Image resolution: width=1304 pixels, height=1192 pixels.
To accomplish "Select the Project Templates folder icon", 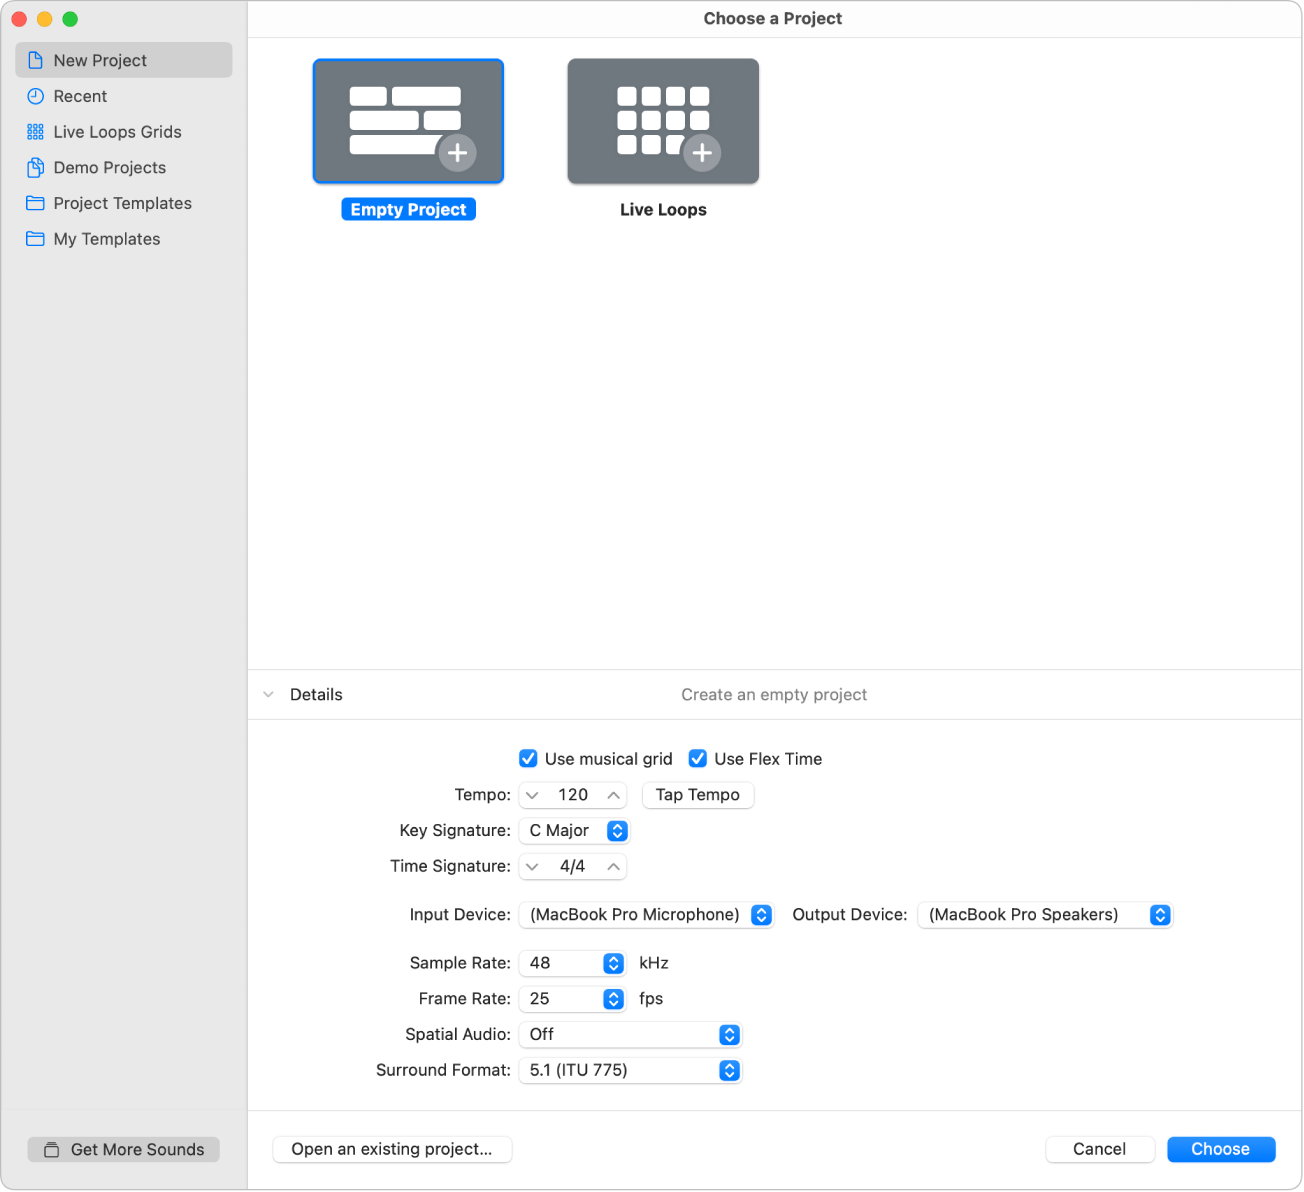I will click(34, 203).
